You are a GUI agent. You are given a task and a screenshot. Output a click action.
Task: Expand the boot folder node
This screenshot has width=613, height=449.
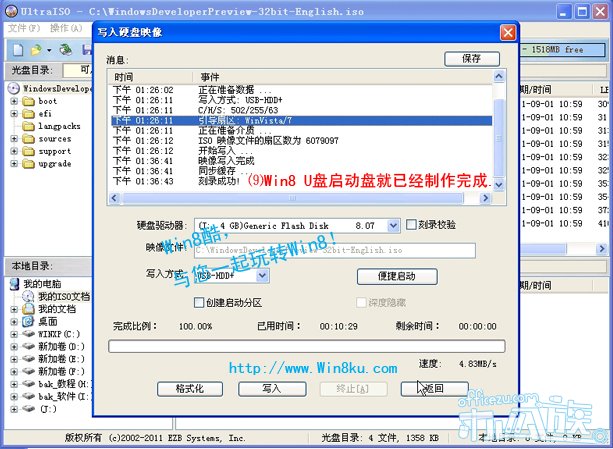[x=14, y=101]
